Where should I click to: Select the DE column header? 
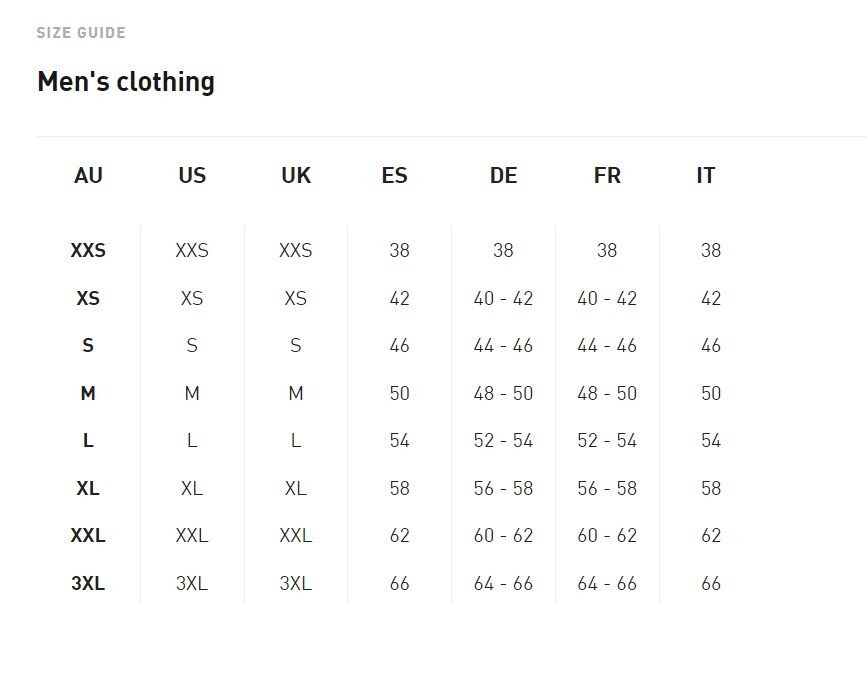pyautogui.click(x=503, y=175)
